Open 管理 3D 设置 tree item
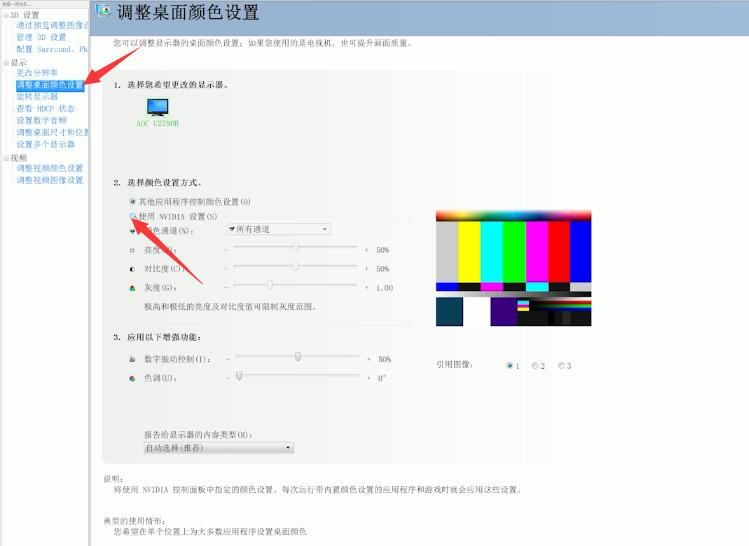 (41, 37)
